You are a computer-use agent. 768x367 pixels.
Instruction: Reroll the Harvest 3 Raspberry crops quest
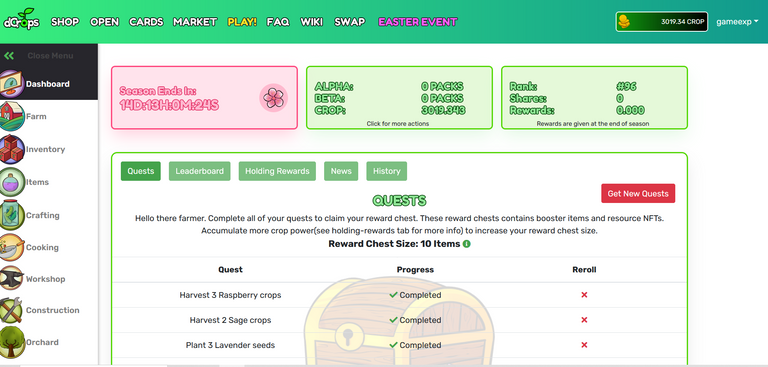click(584, 295)
